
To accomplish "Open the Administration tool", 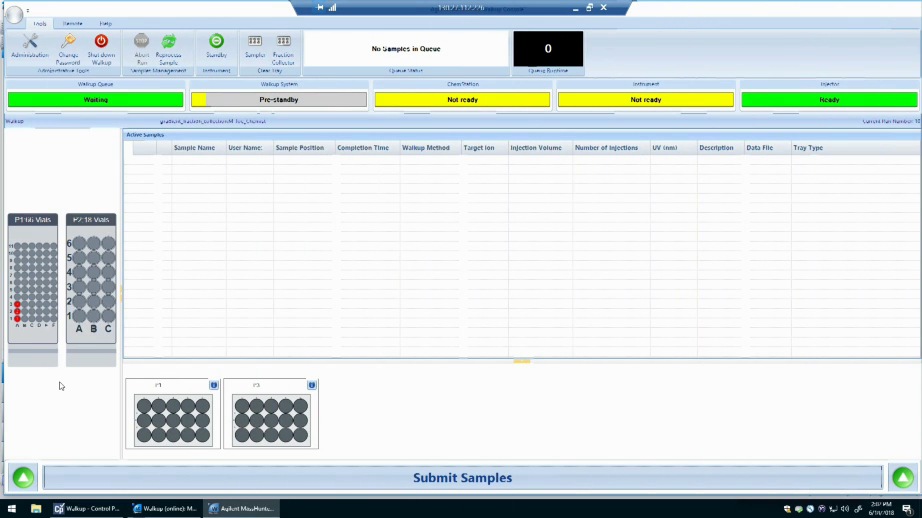I will click(29, 45).
